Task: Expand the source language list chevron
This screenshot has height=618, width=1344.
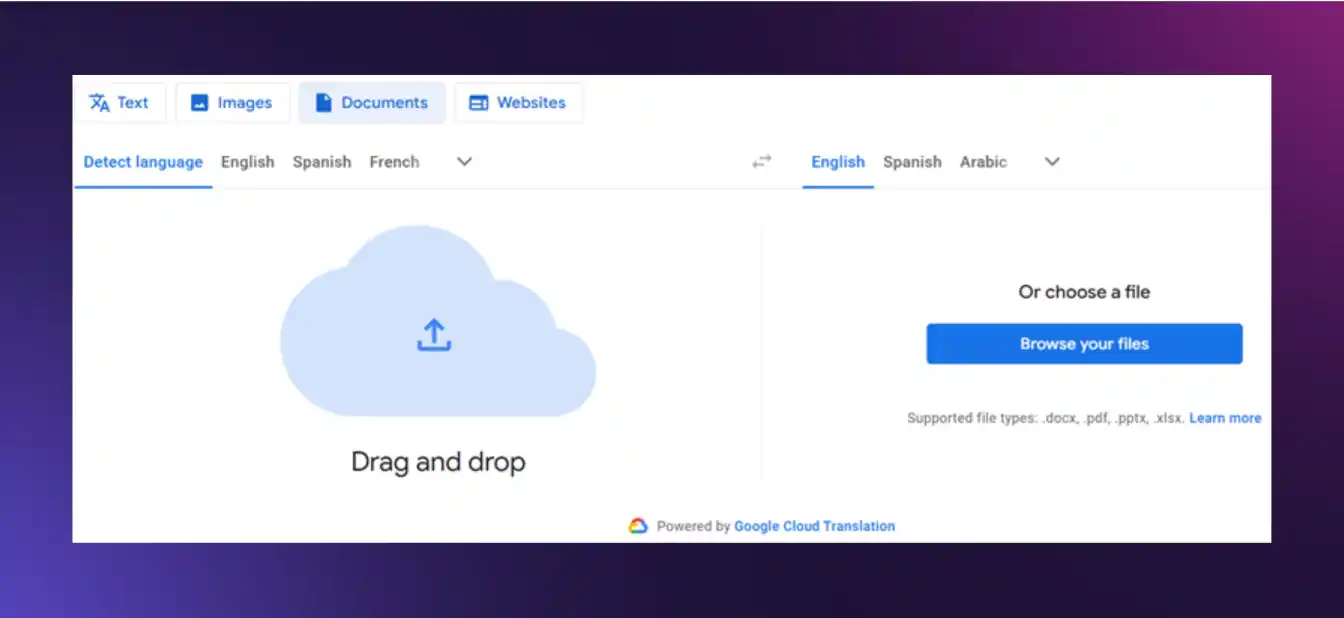Action: pos(464,162)
